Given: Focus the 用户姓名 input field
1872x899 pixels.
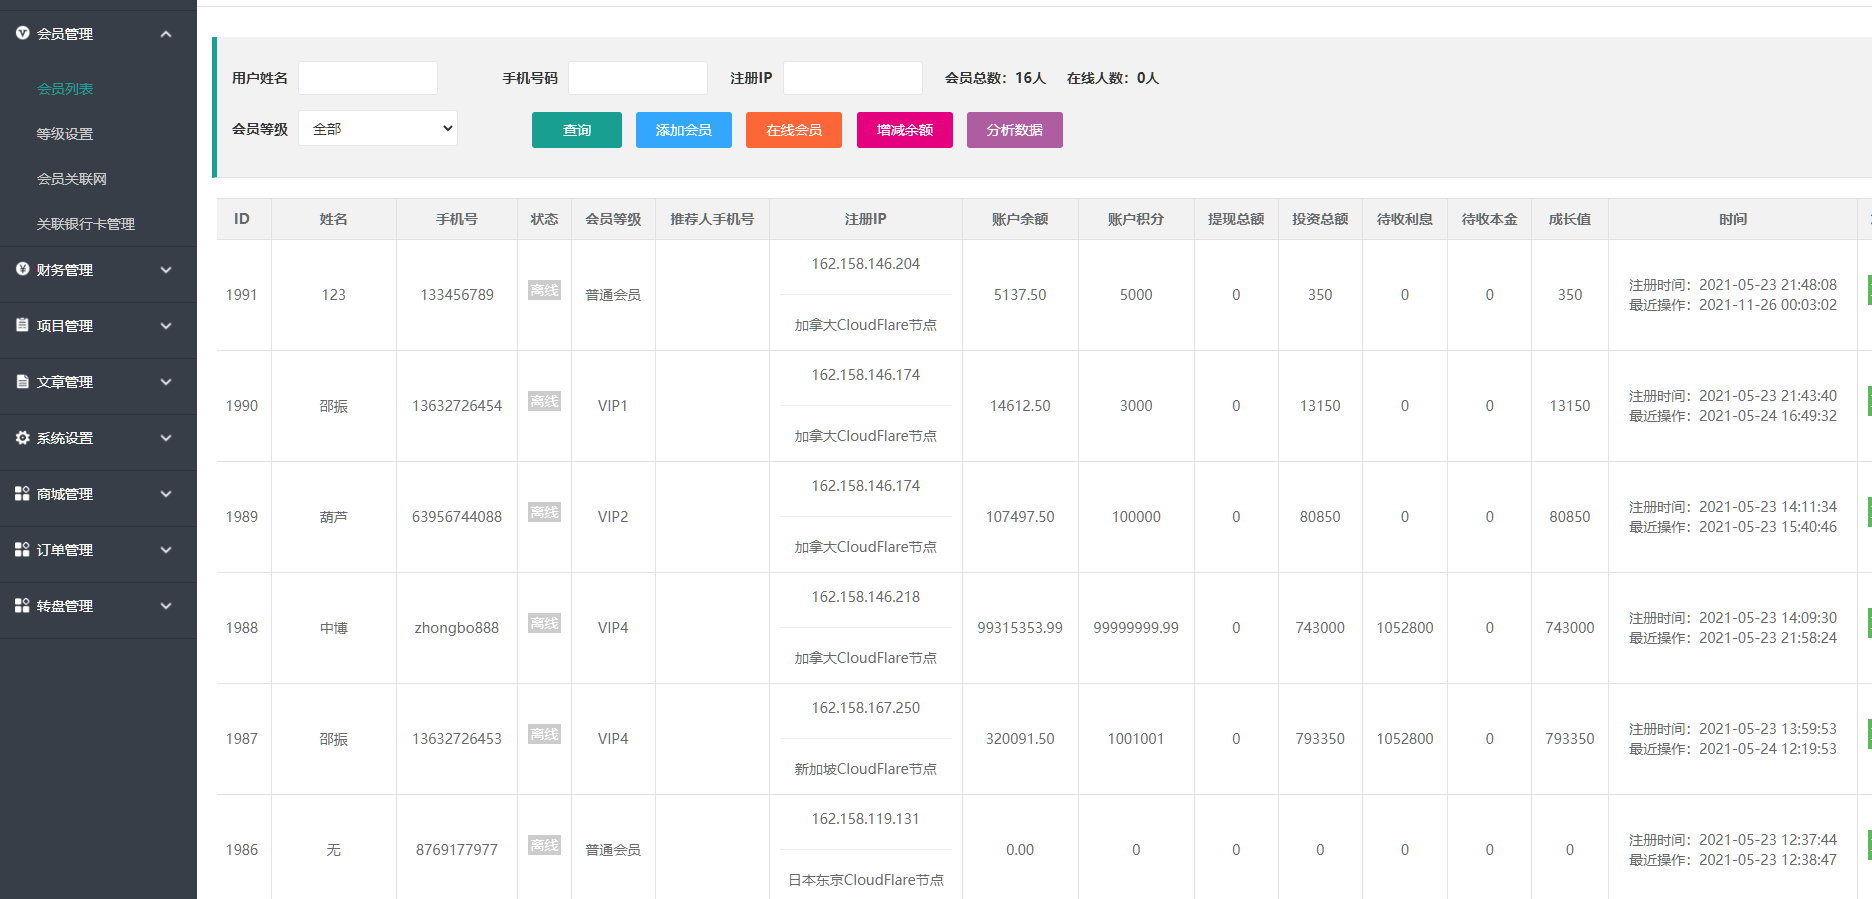Looking at the screenshot, I should click(368, 78).
